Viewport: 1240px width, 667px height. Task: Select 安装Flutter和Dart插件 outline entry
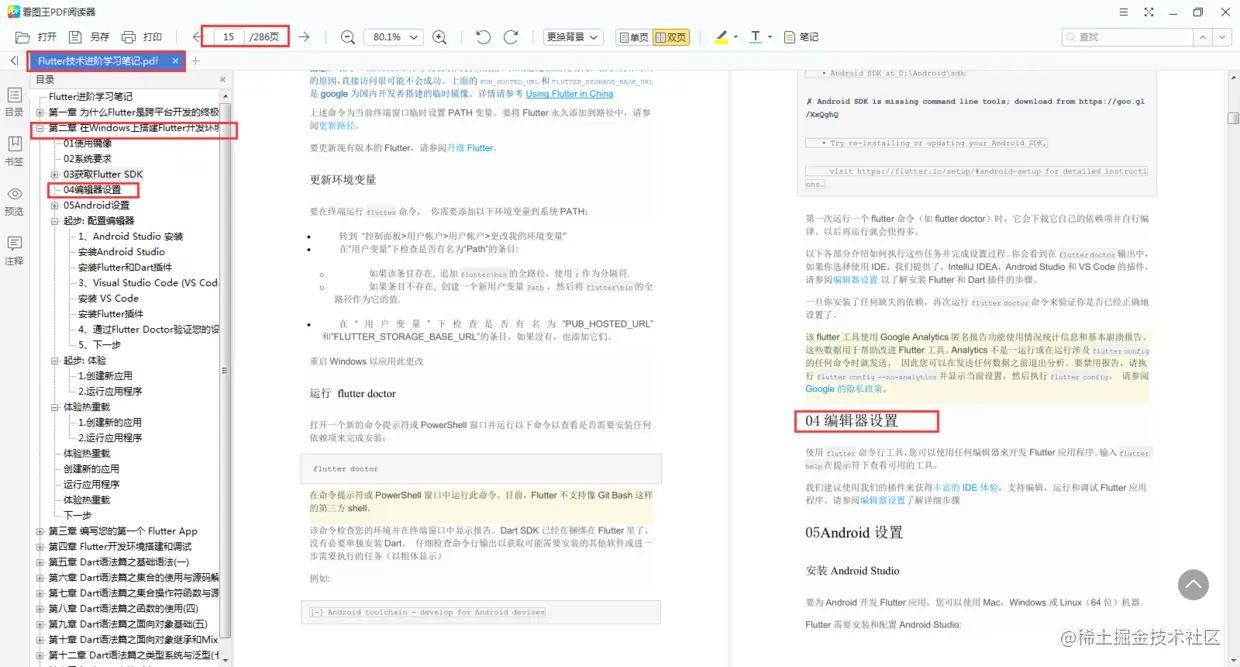tap(125, 267)
